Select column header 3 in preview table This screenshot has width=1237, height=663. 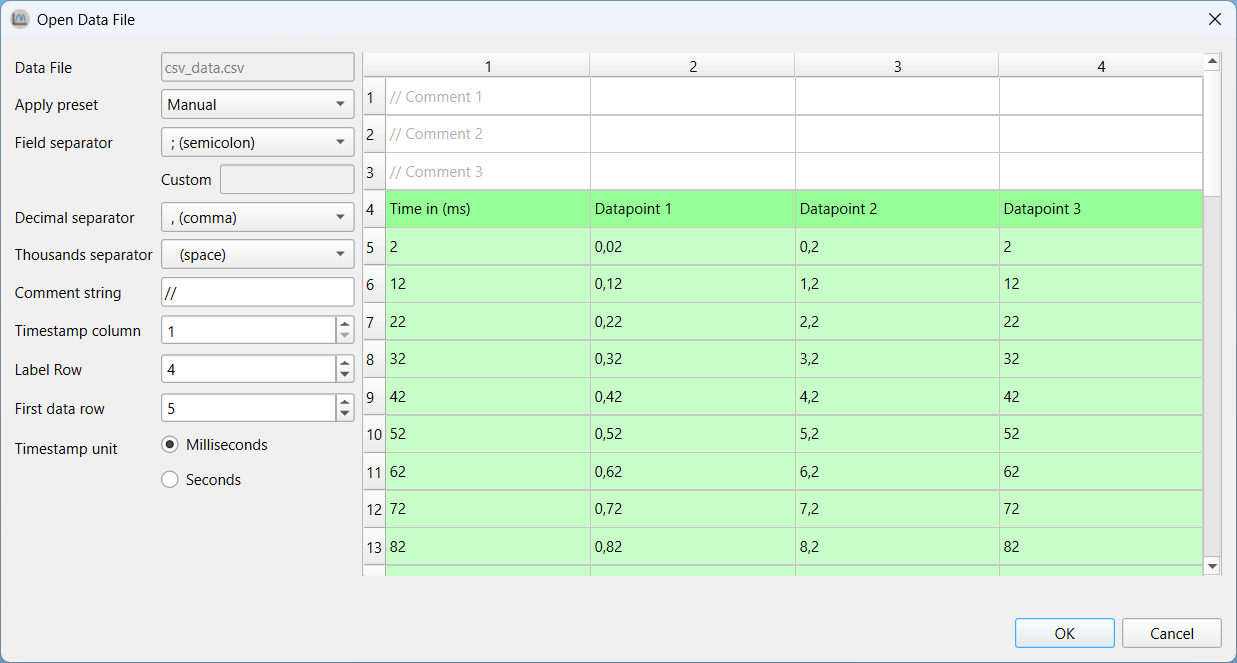tap(897, 66)
